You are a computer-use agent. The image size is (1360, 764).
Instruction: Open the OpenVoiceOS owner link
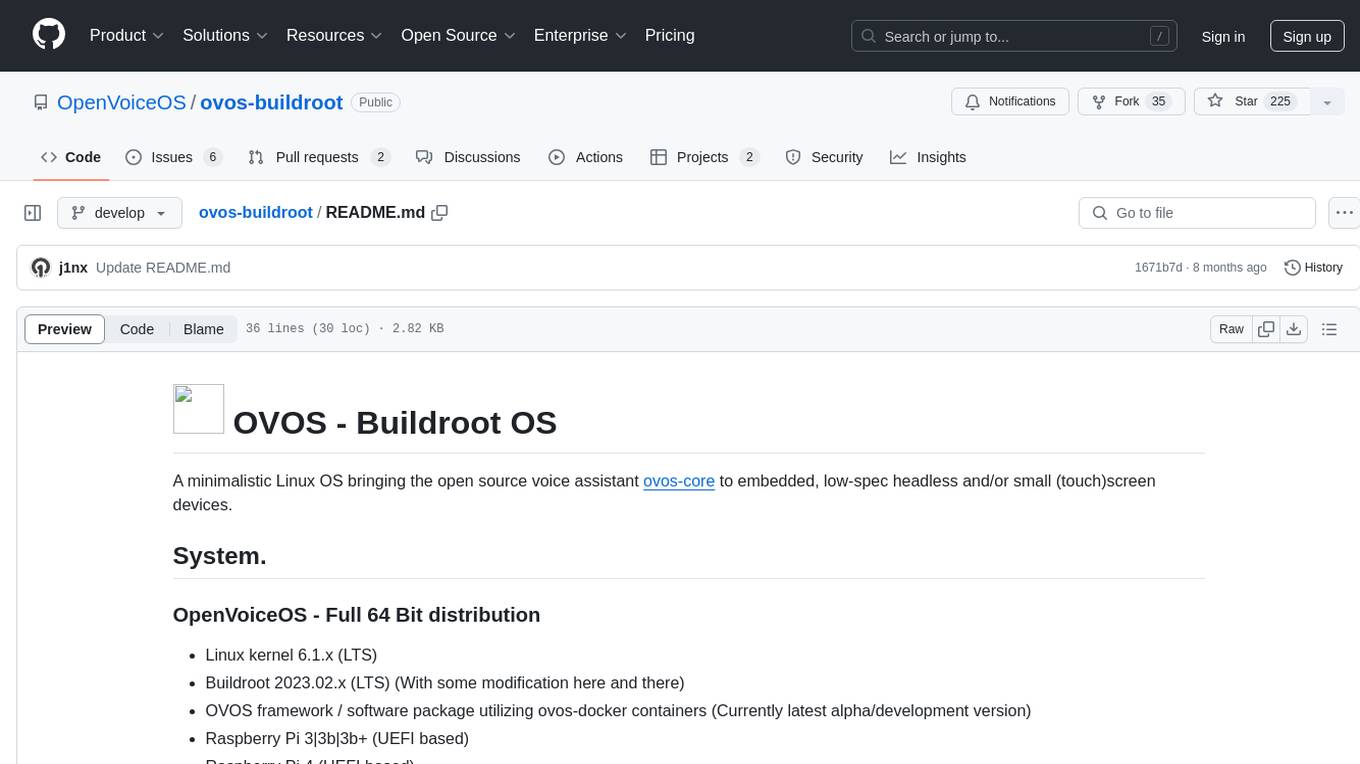(x=121, y=102)
